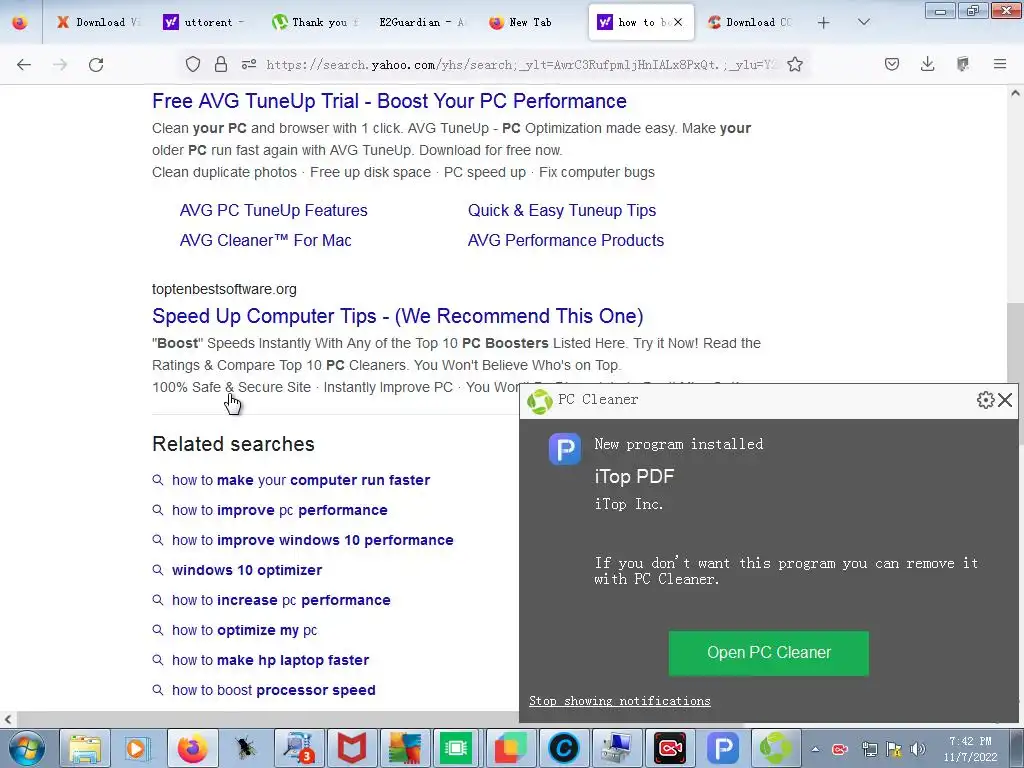Open AVG PC TuneUp Features link
Viewport: 1024px width, 768px height.
(x=274, y=210)
